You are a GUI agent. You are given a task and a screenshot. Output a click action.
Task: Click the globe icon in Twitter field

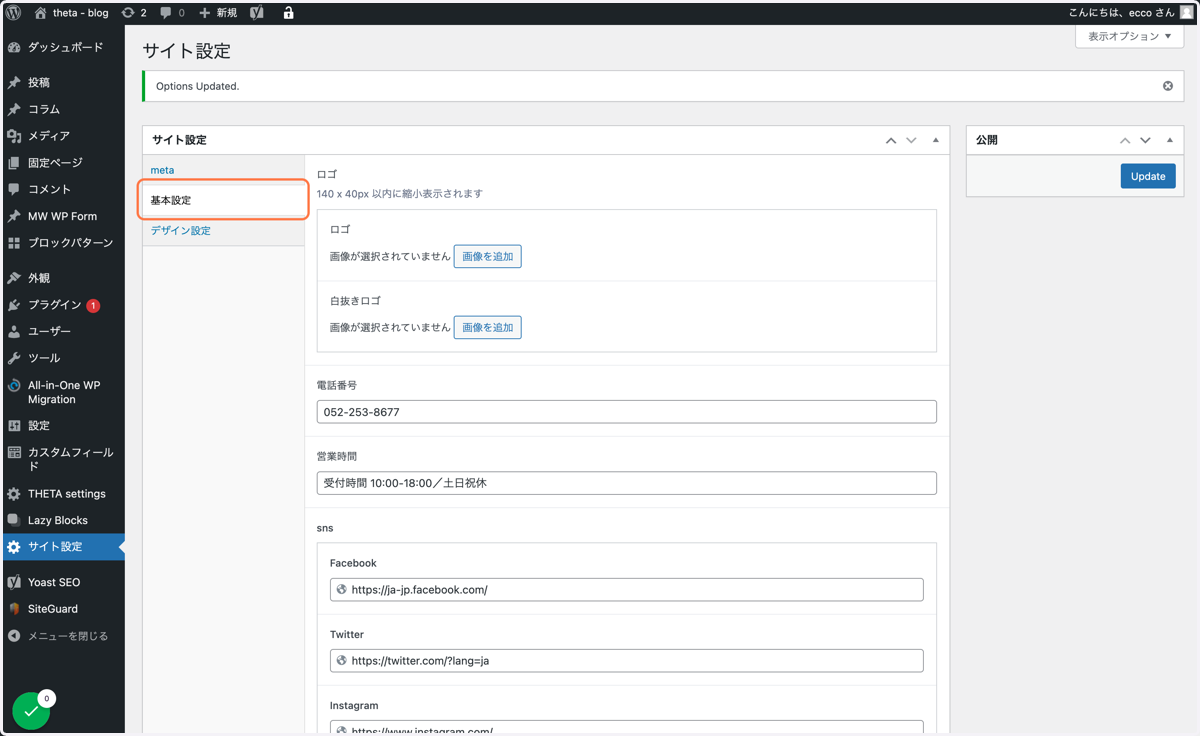click(342, 661)
